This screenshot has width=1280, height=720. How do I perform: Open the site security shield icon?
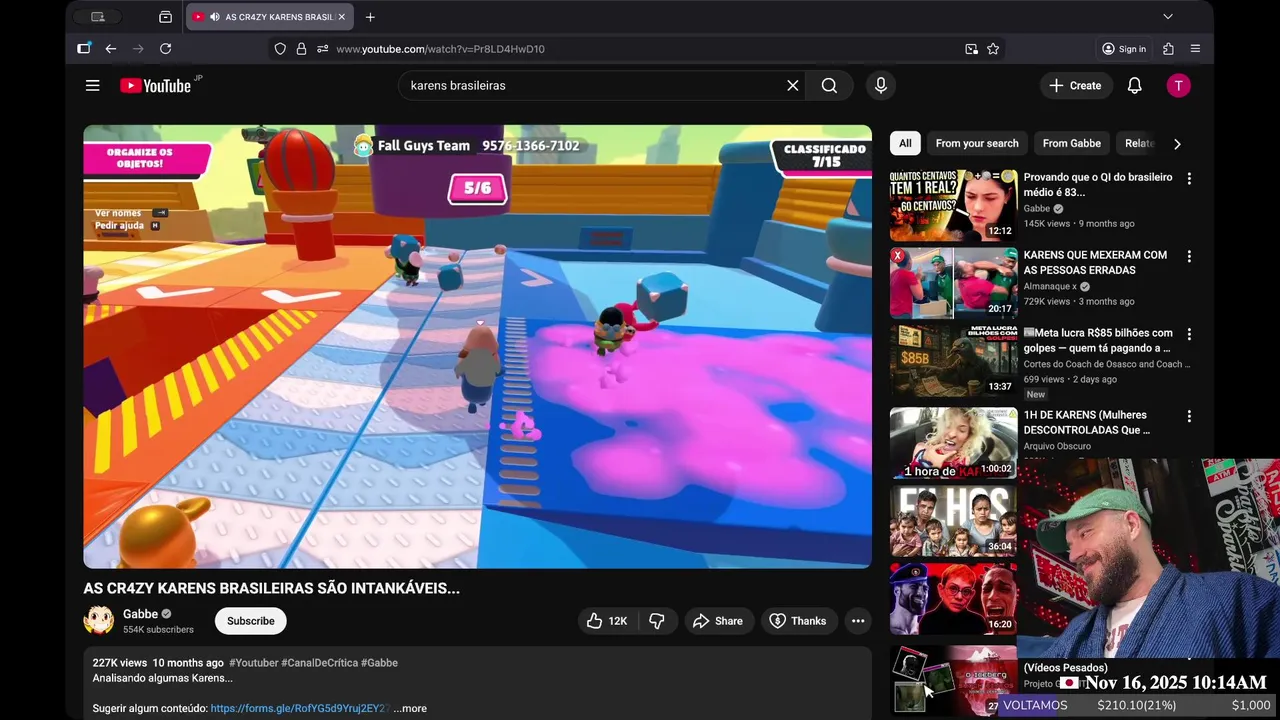click(280, 49)
